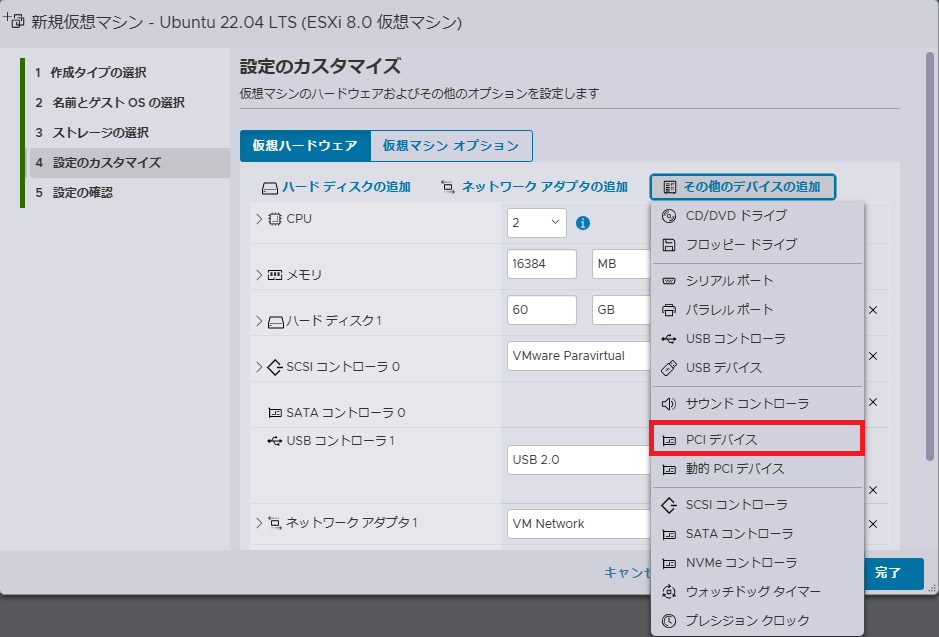This screenshot has height=637, width=939.
Task: Select CD/DVD ドライブ from the device menu
Action: 757,216
